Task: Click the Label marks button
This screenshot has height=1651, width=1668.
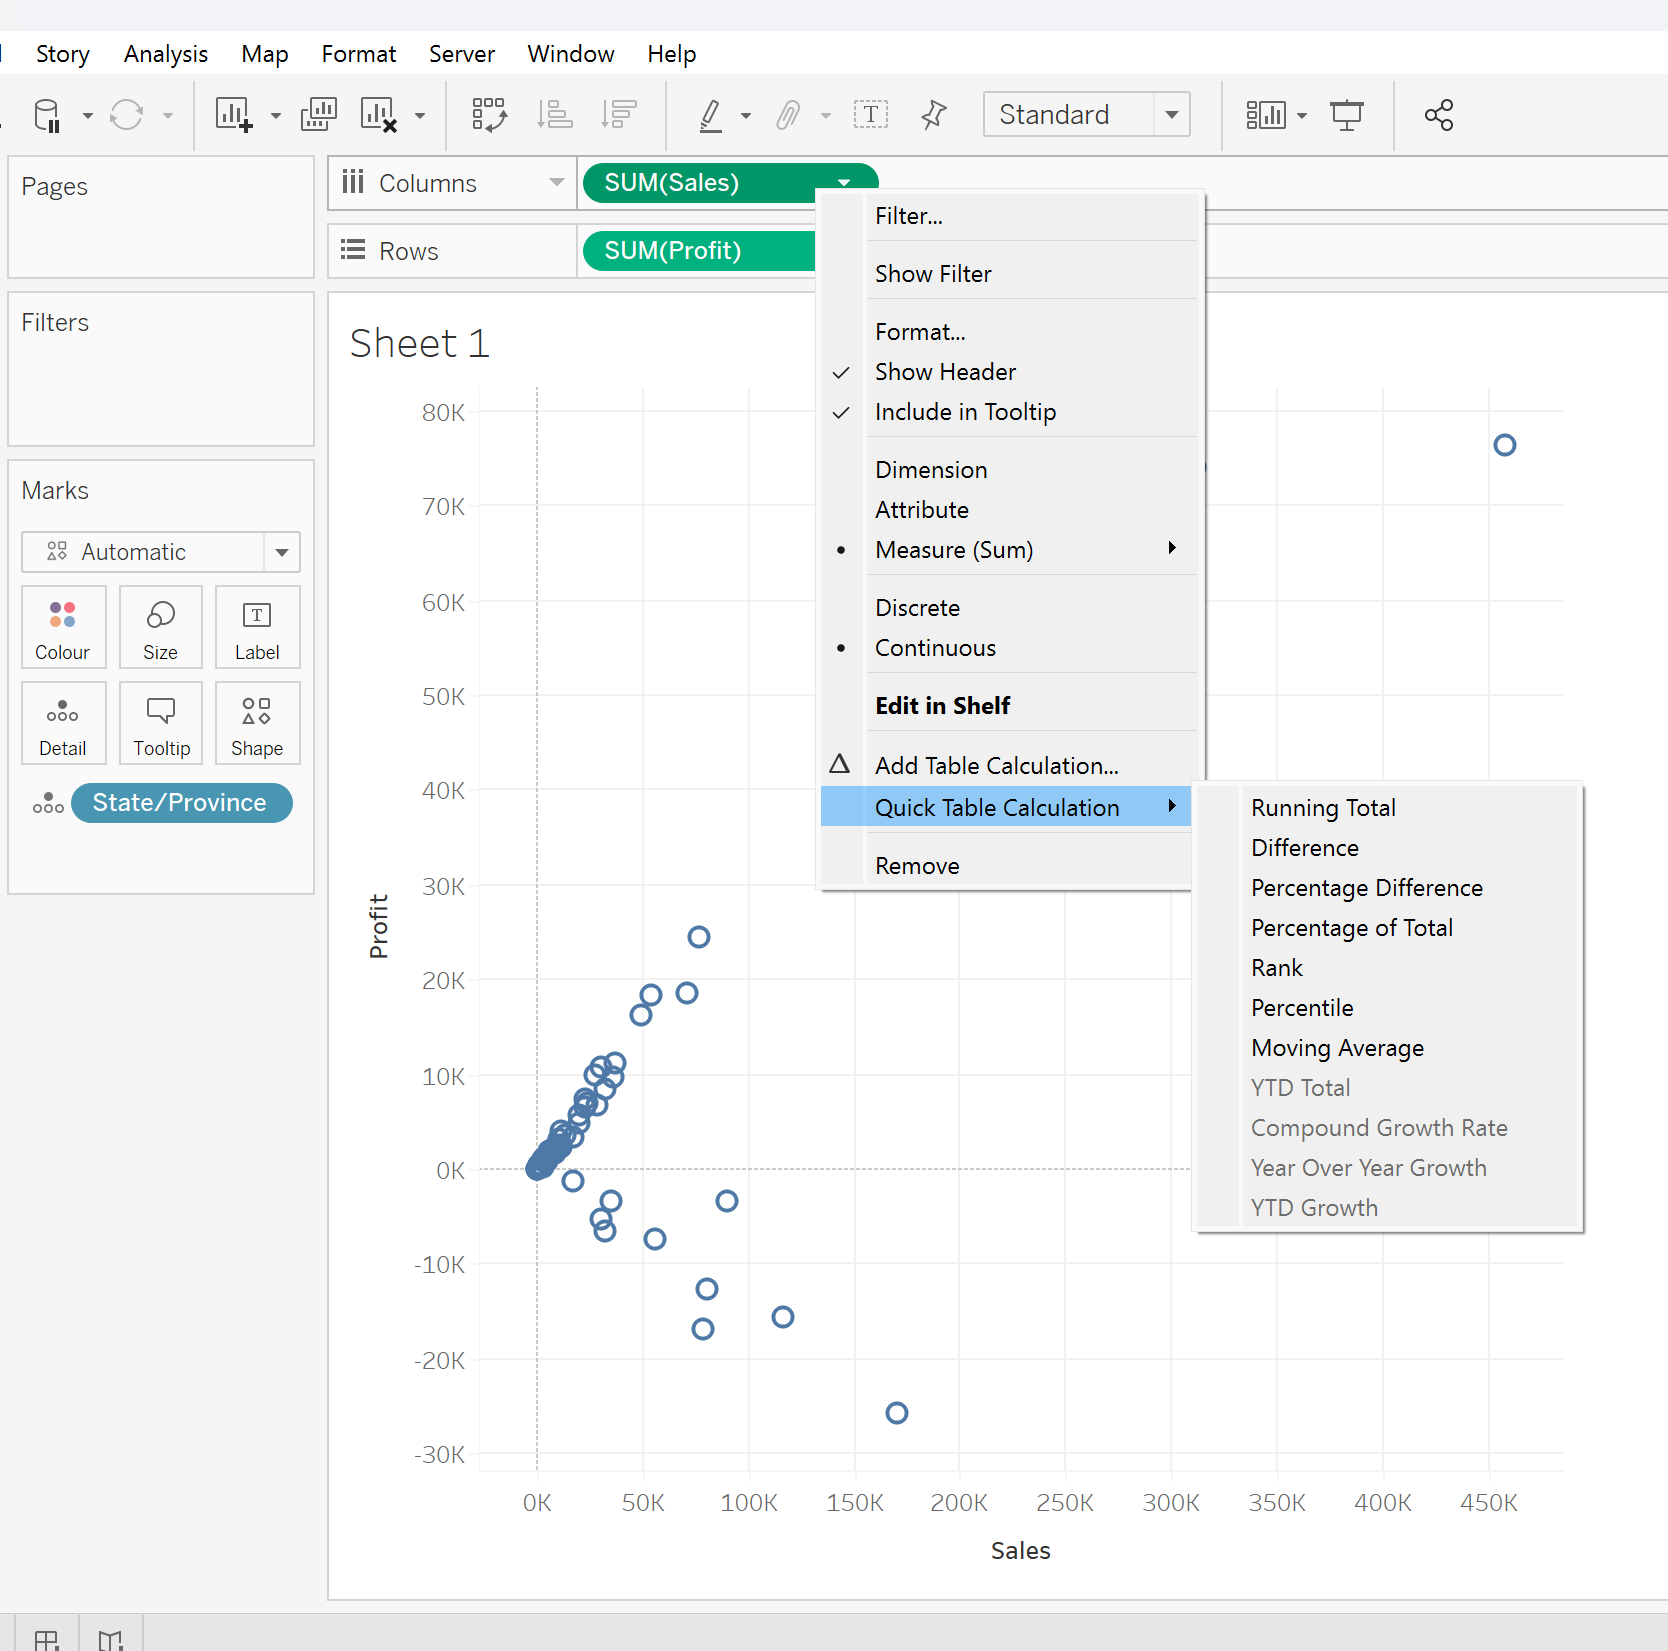Action: [x=257, y=628]
